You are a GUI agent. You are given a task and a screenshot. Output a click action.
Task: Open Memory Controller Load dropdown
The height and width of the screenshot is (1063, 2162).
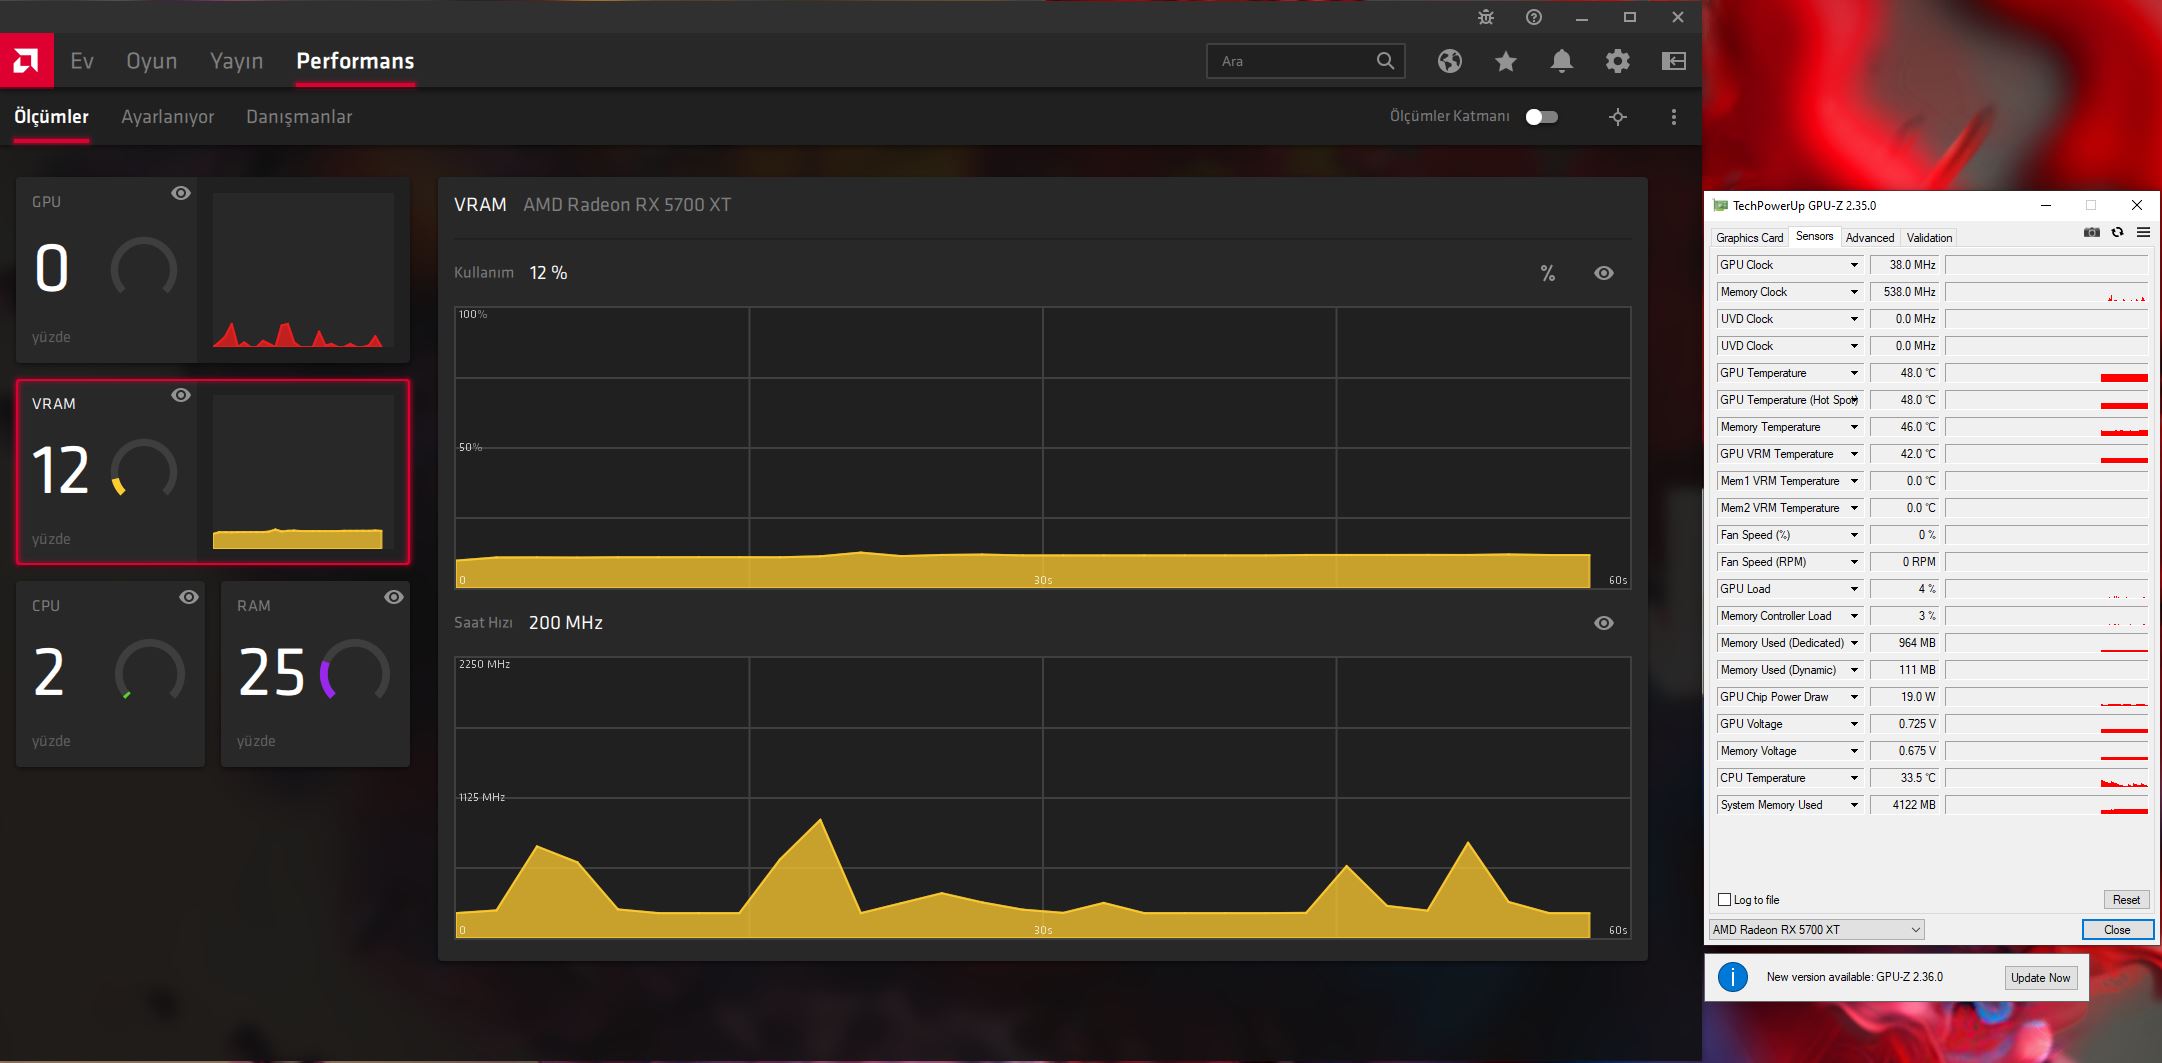1854,616
